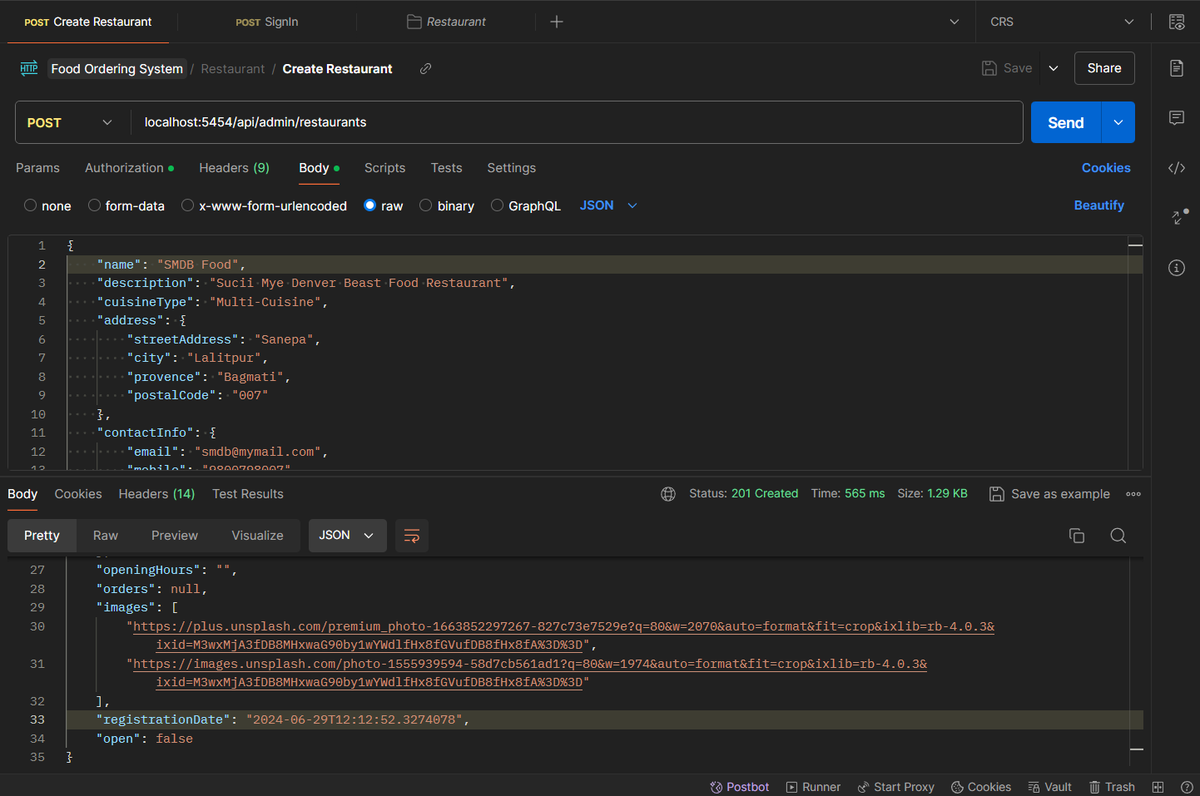Open the request Scripts tab
This screenshot has width=1200, height=796.
385,168
